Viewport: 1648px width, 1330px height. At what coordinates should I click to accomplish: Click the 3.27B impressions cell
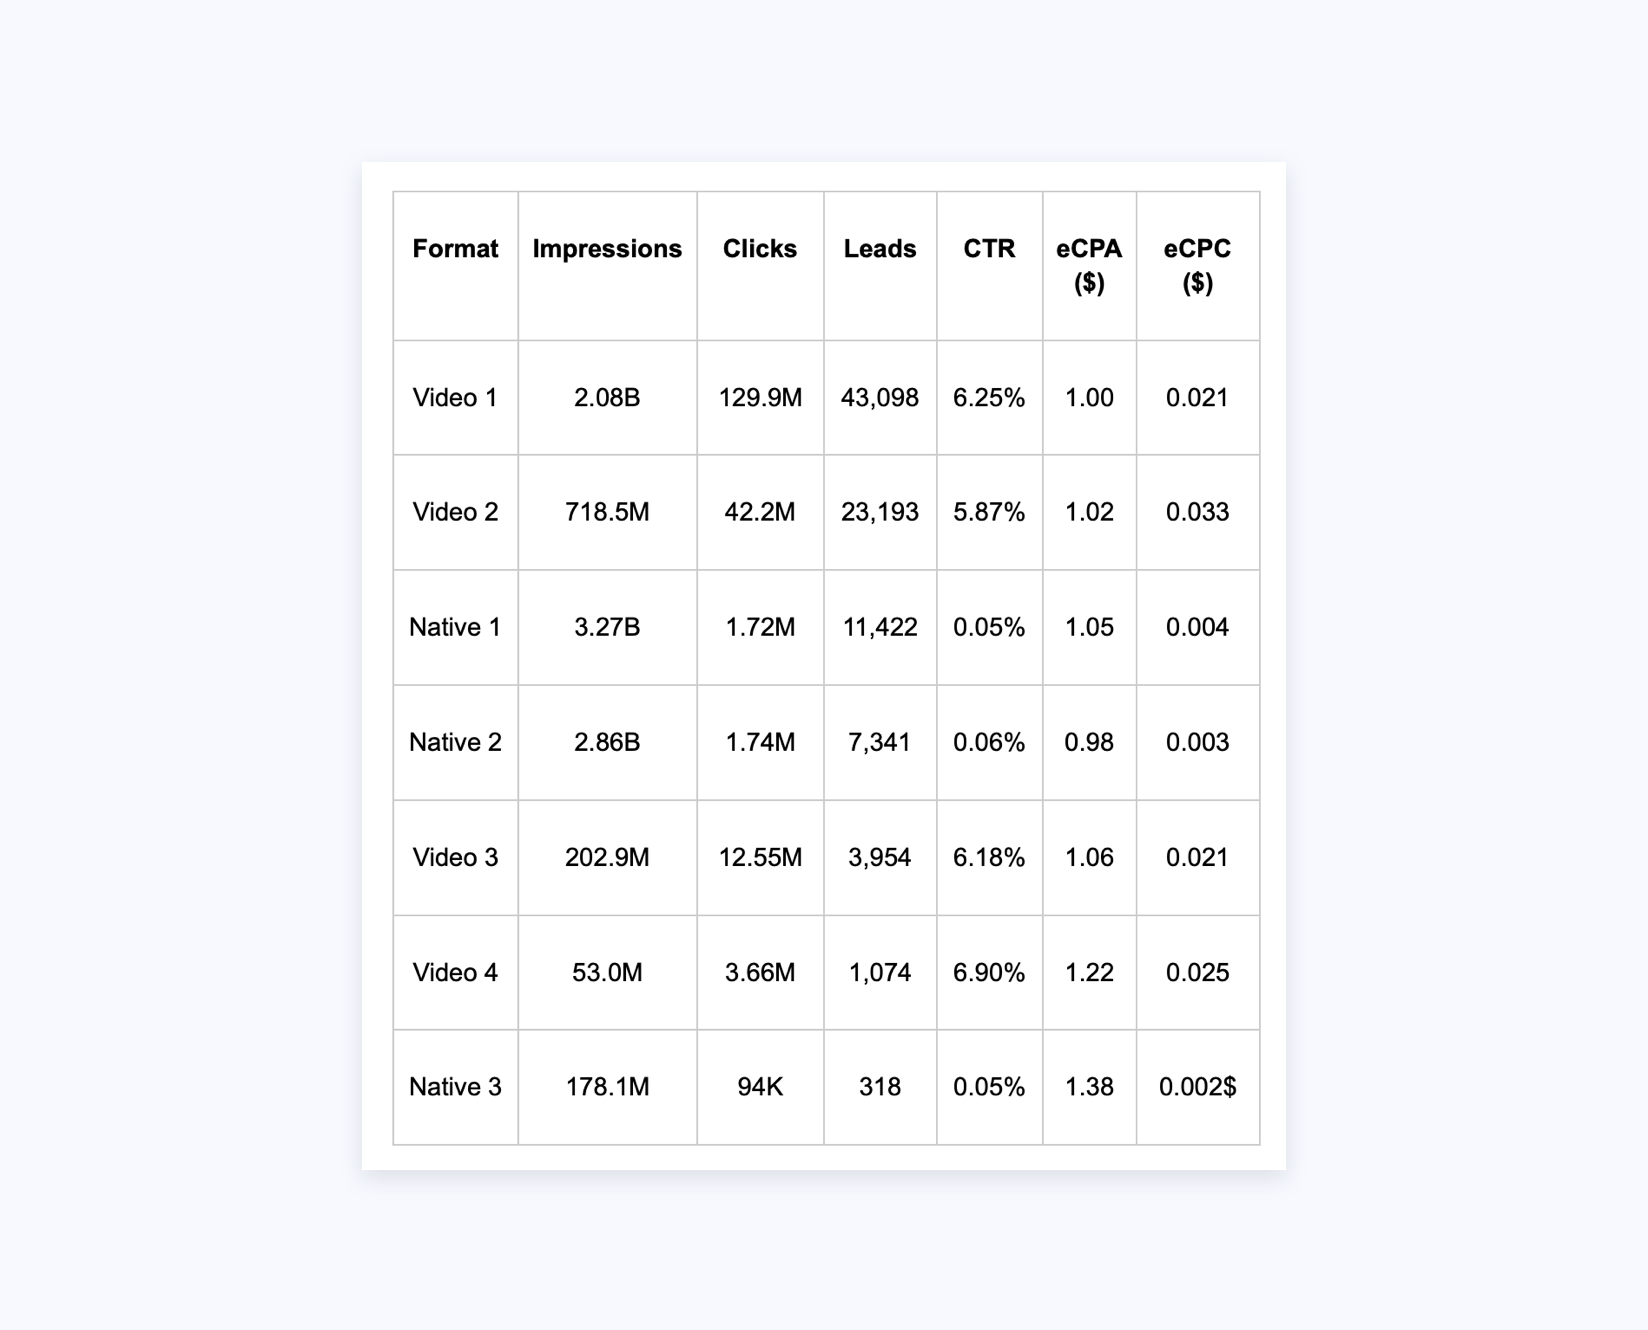[607, 628]
